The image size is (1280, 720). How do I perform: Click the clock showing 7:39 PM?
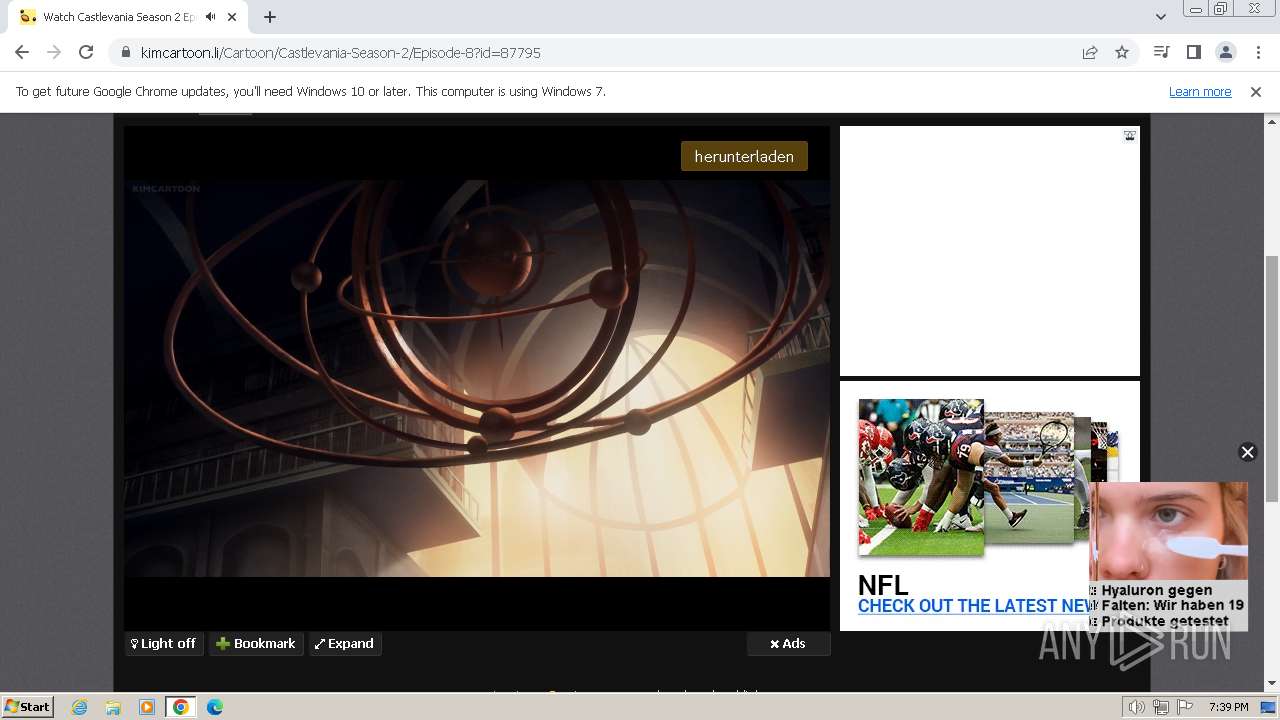(x=1228, y=707)
